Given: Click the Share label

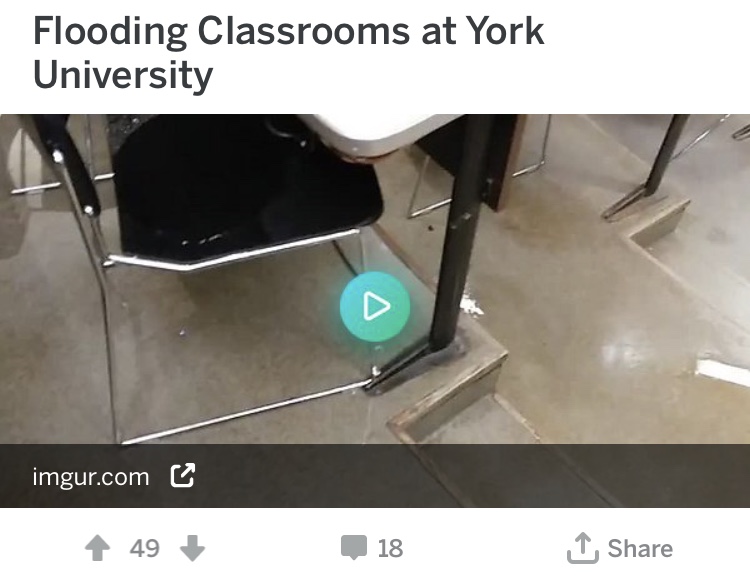Looking at the screenshot, I should 640,549.
